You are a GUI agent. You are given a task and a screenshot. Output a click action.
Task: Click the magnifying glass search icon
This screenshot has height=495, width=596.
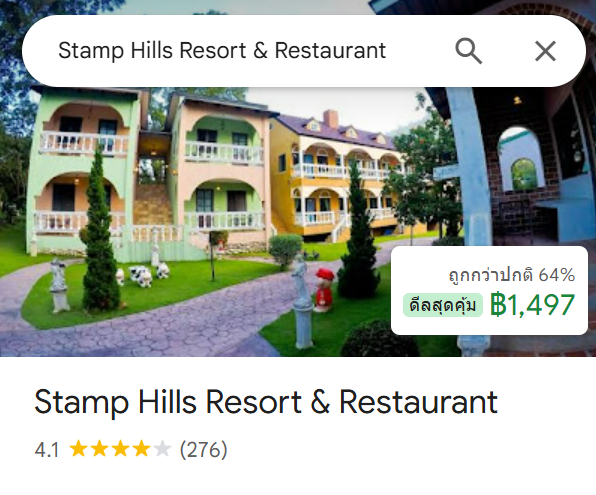coord(469,51)
